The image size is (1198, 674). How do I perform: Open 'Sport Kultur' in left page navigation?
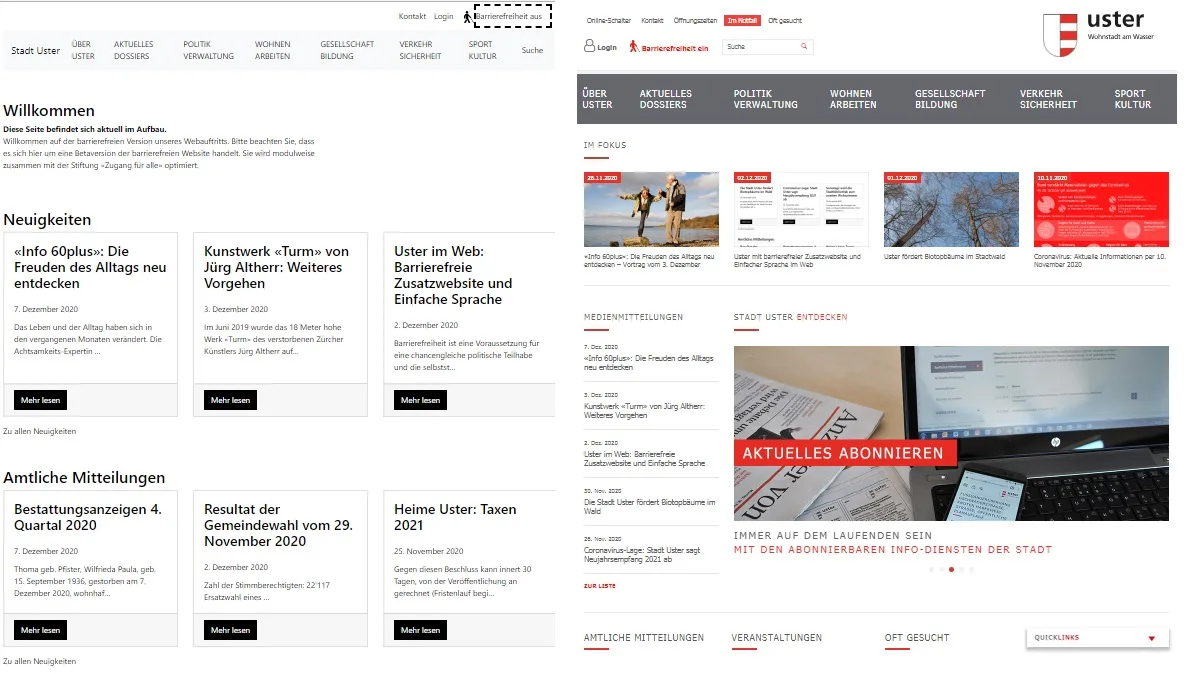[483, 50]
